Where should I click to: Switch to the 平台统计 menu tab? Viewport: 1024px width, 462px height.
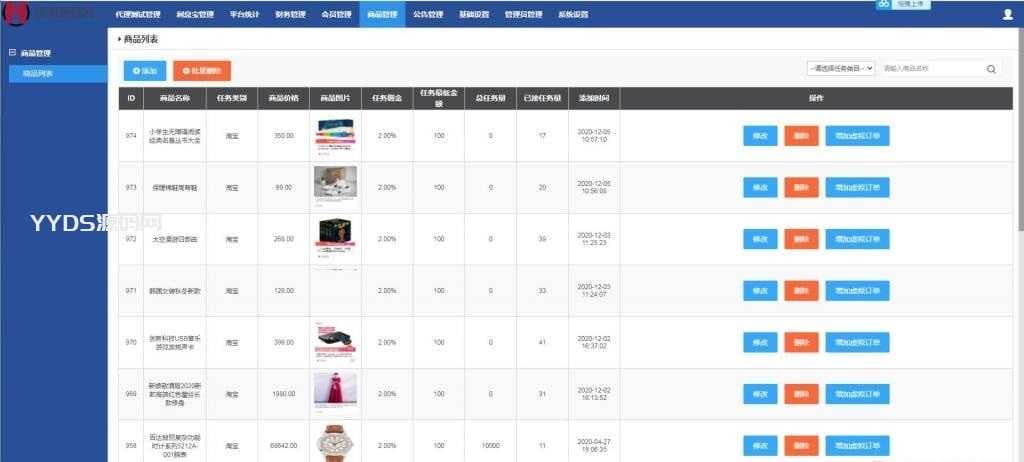click(x=244, y=14)
